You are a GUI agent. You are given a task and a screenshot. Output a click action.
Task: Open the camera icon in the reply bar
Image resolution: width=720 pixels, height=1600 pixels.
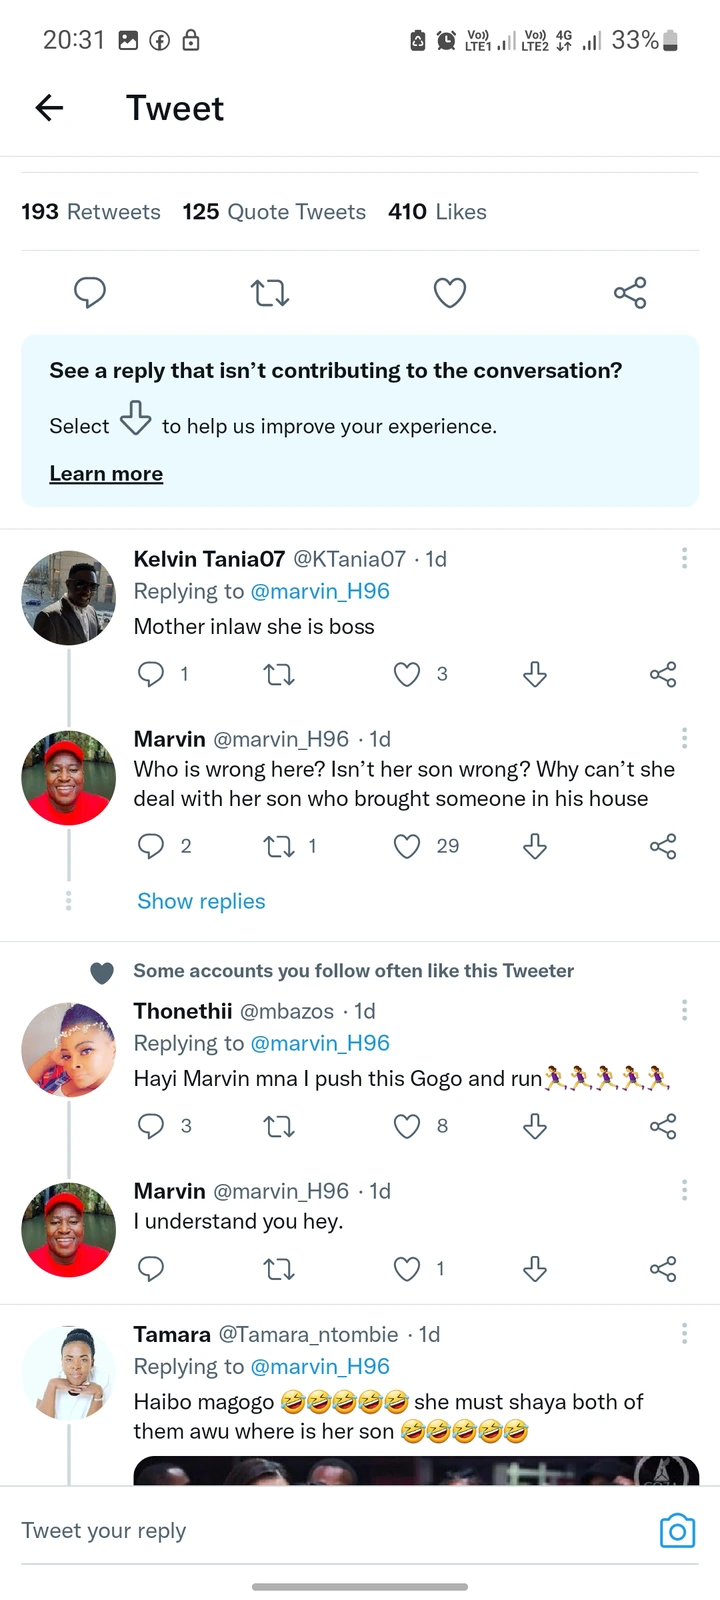coord(677,1531)
